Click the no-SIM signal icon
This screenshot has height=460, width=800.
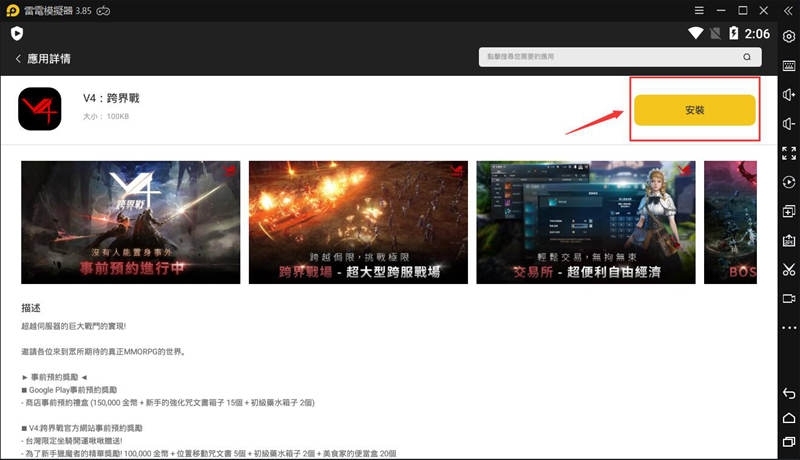click(x=715, y=34)
